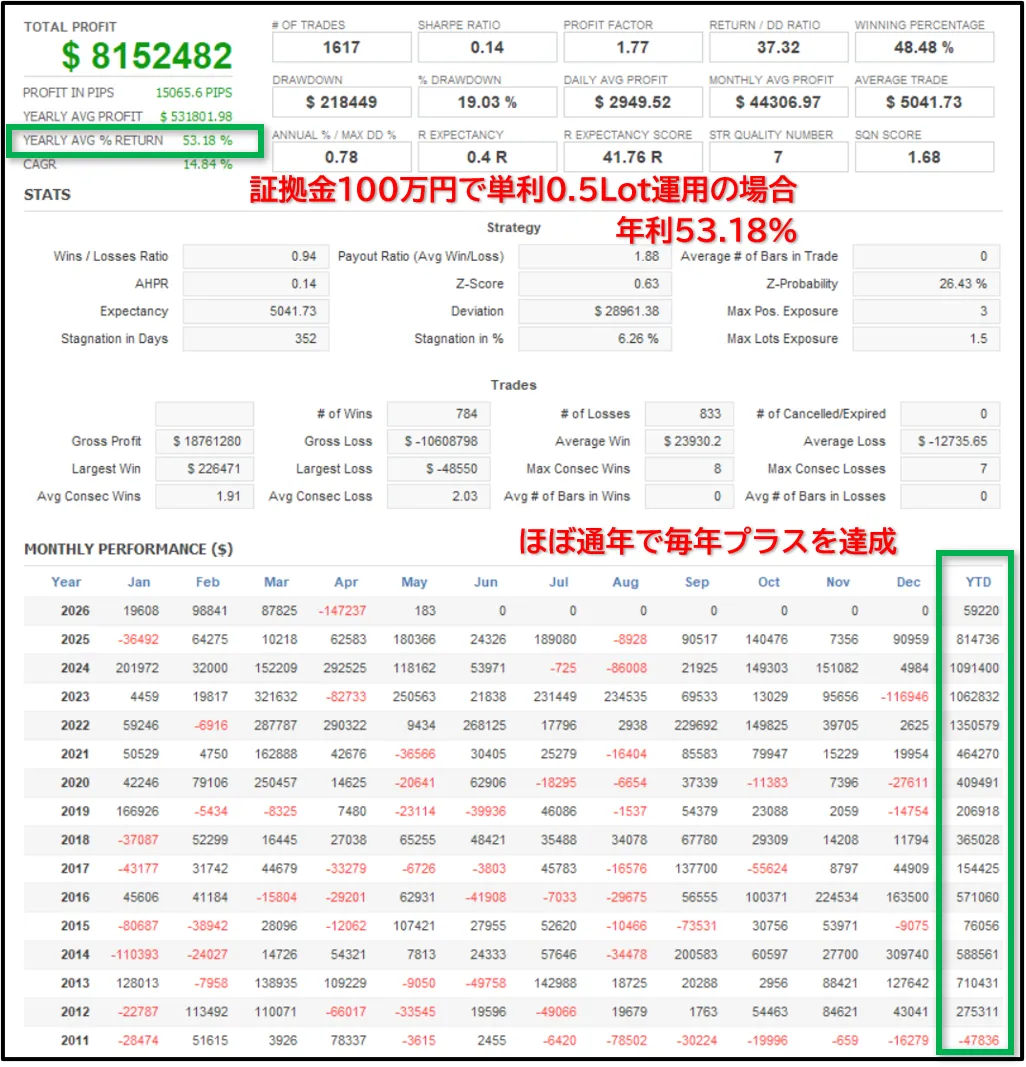The image size is (1026, 1067).
Task: Select the 2024 YTD total 1091400
Action: pos(974,668)
